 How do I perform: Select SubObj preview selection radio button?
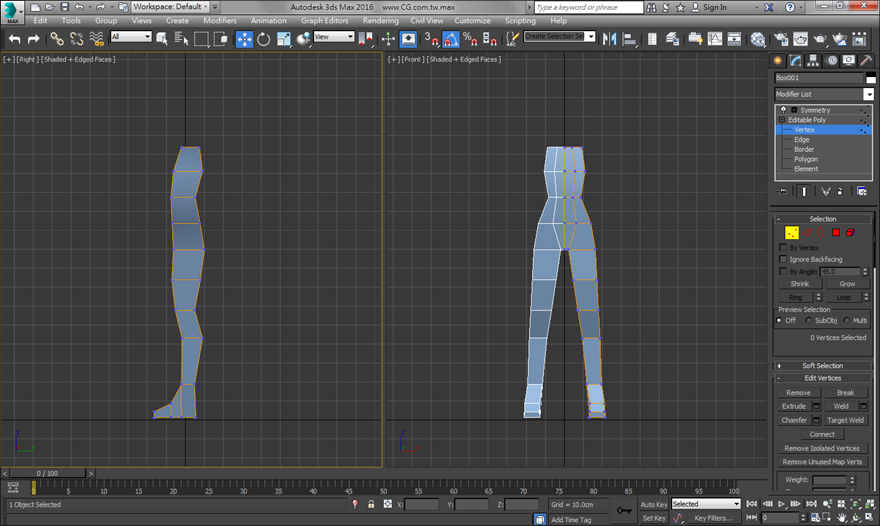point(809,320)
